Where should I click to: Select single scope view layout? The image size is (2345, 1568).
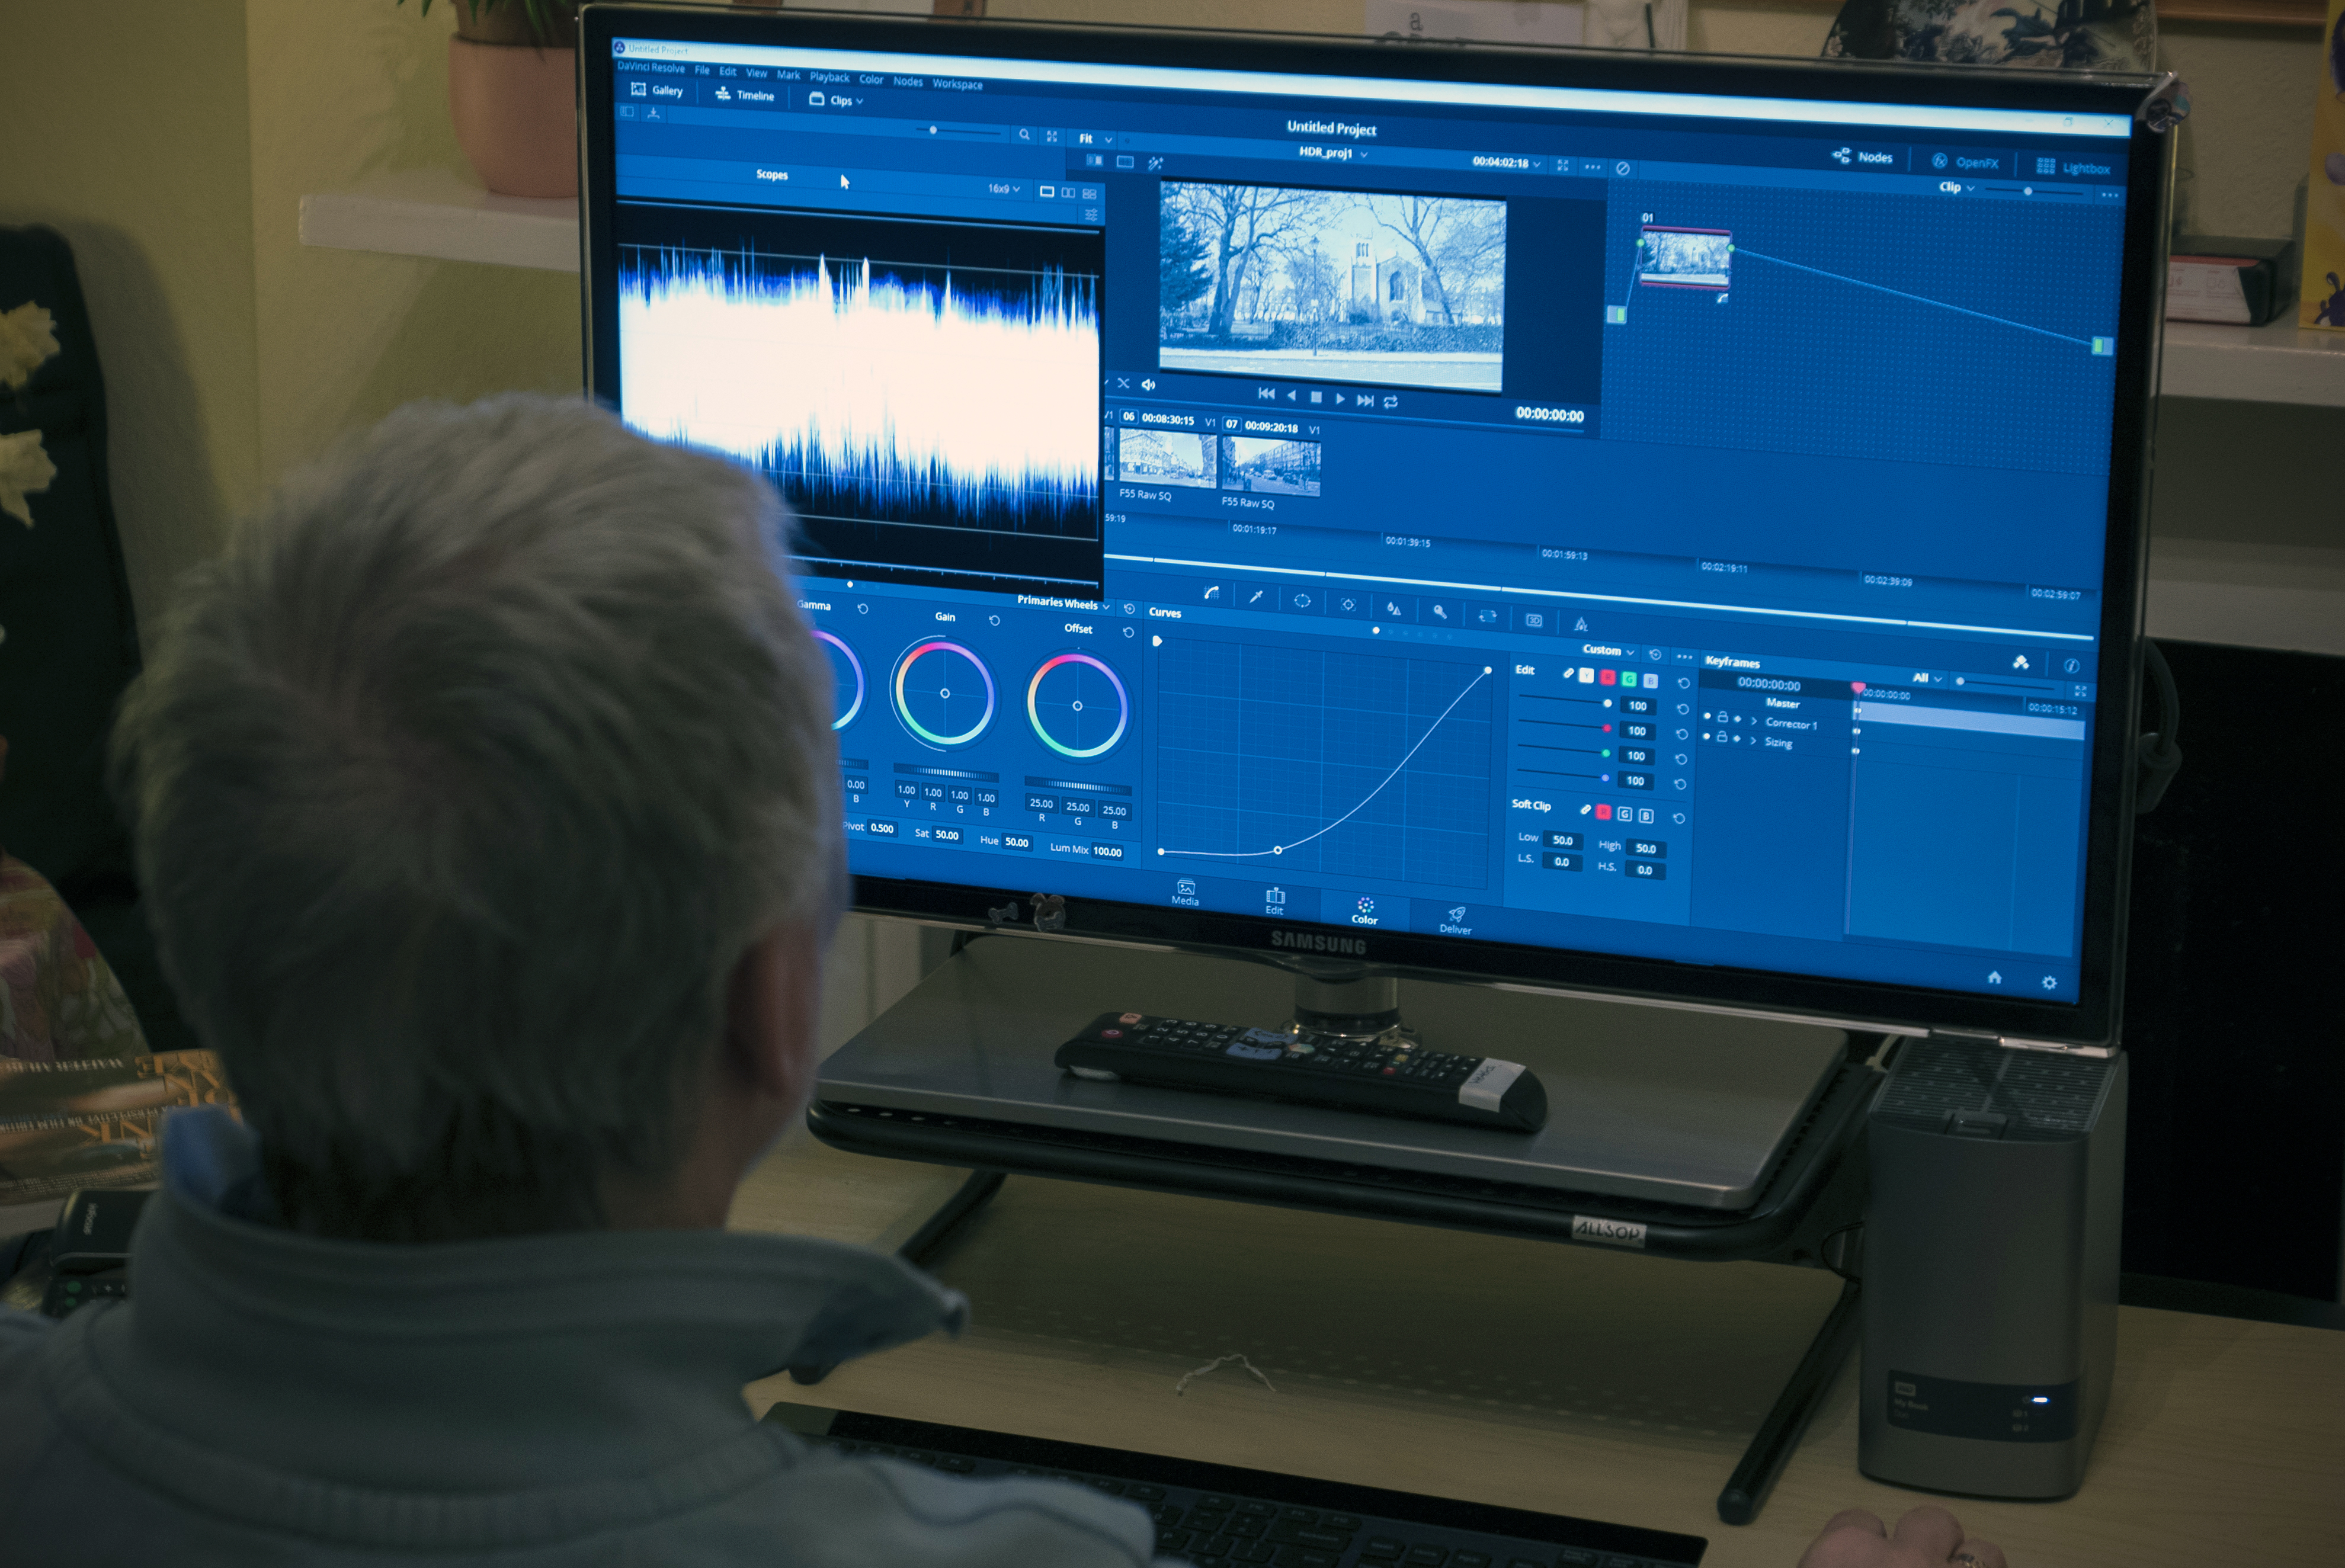[x=1046, y=191]
